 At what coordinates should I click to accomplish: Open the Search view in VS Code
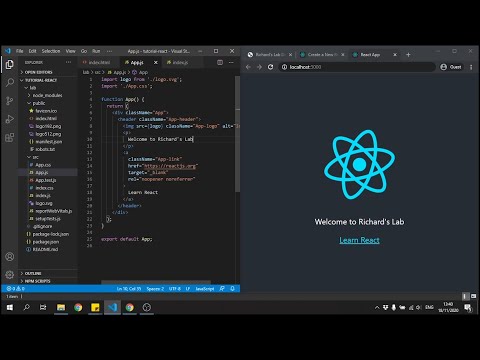(10, 82)
